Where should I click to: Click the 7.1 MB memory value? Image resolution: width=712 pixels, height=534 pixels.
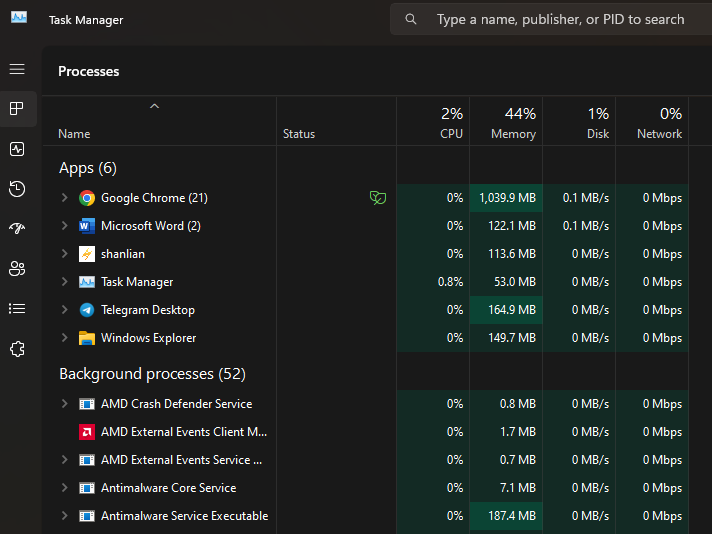pos(518,488)
